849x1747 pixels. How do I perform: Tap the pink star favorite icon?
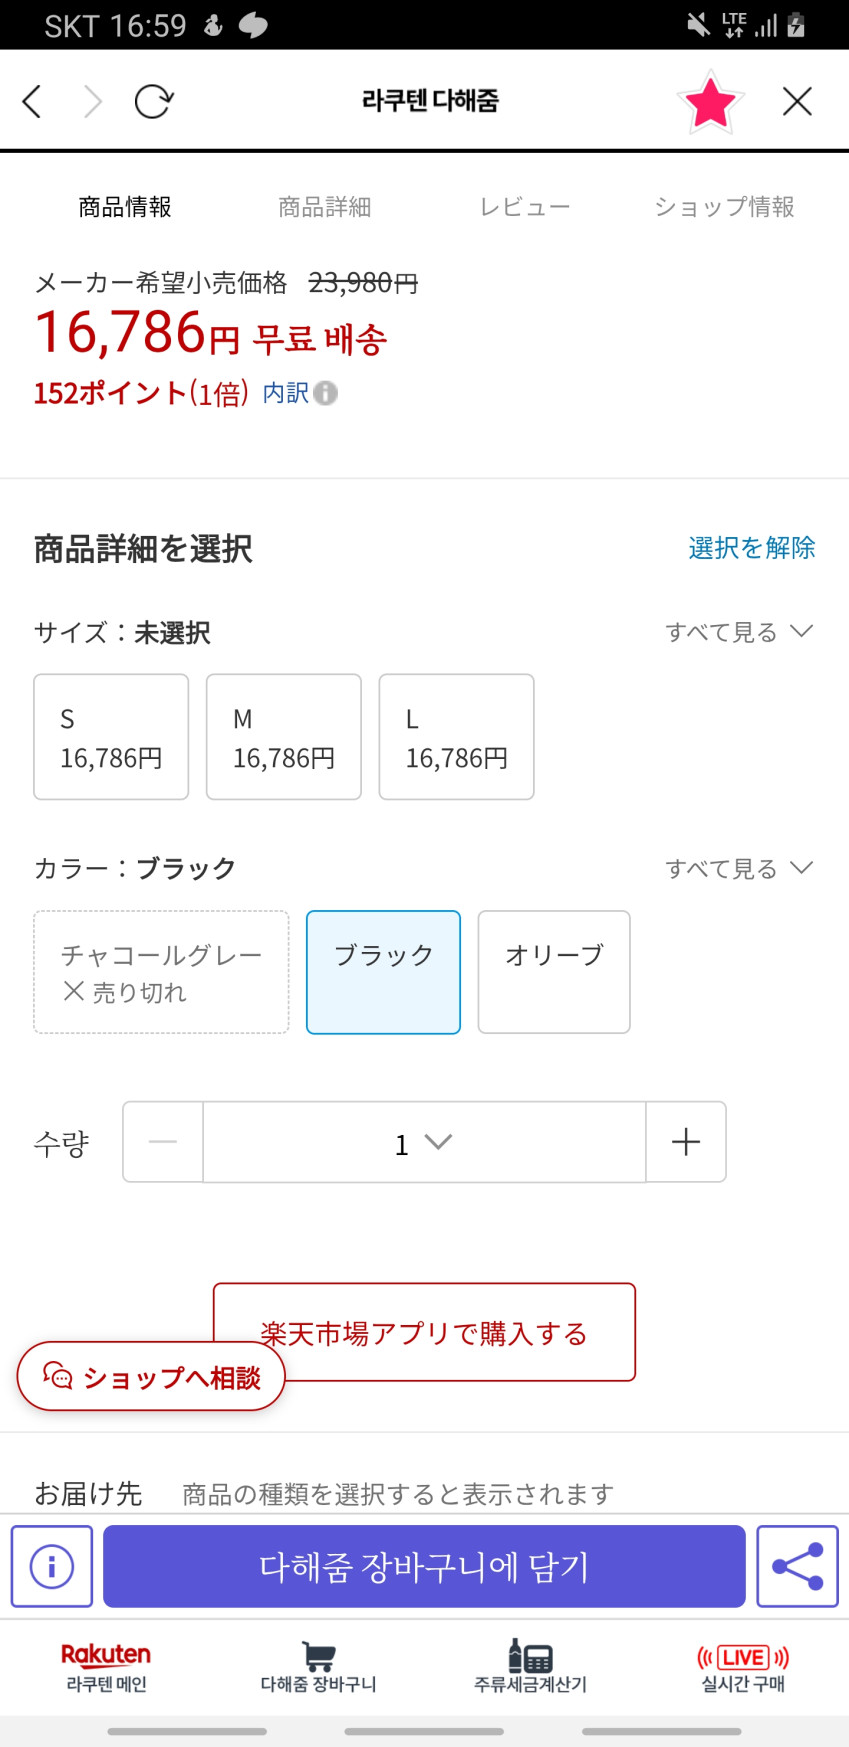click(x=710, y=102)
